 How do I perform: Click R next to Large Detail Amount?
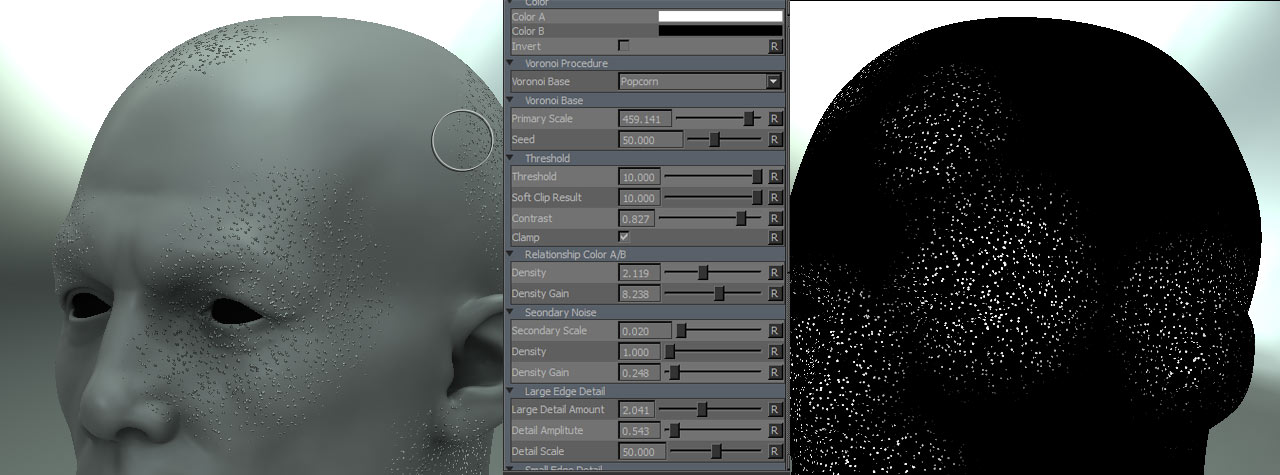(x=774, y=410)
